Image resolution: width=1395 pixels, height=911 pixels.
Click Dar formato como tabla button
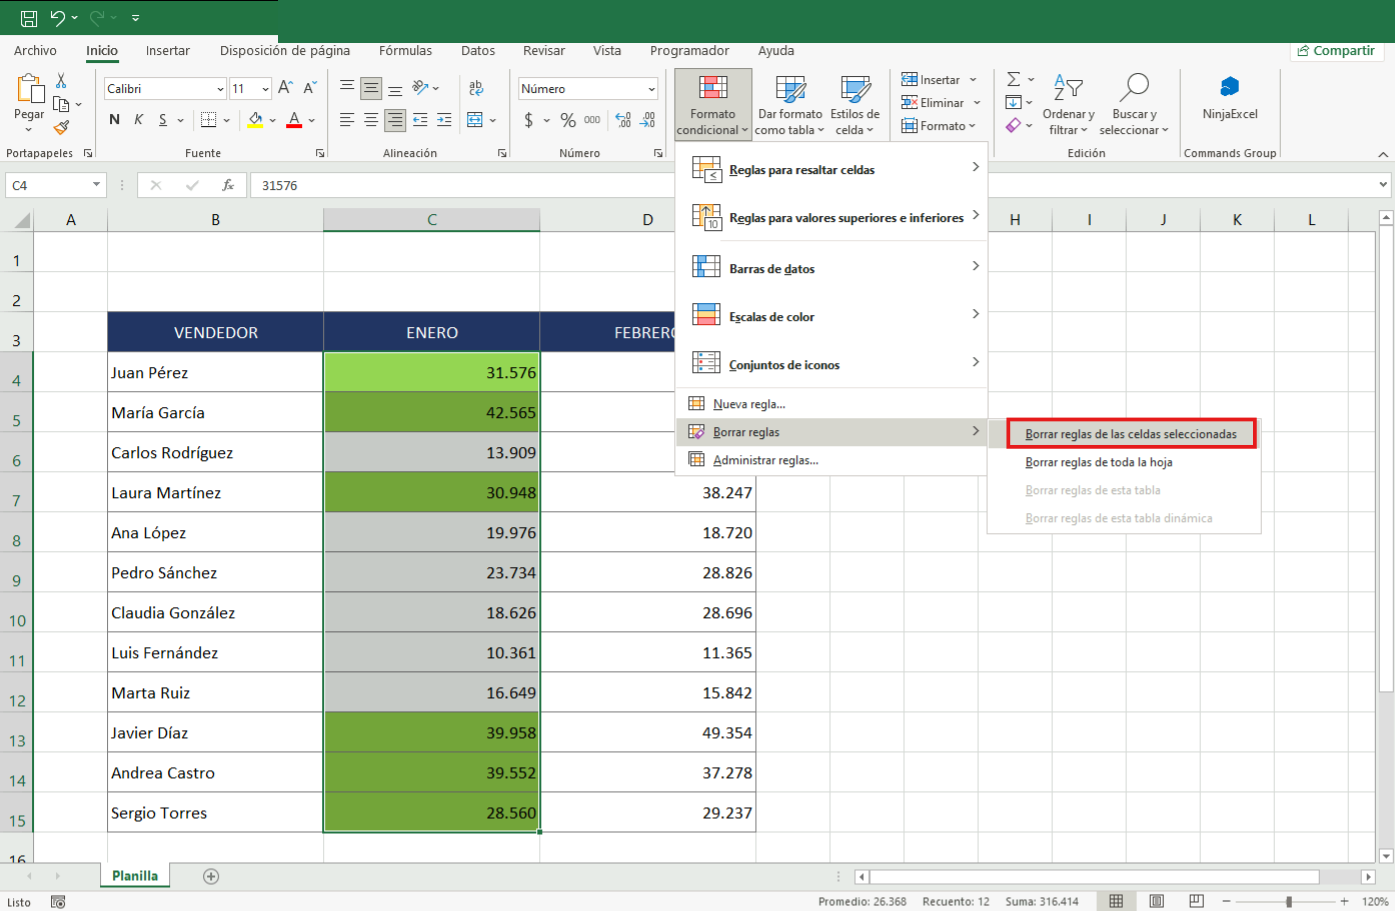[x=790, y=104]
